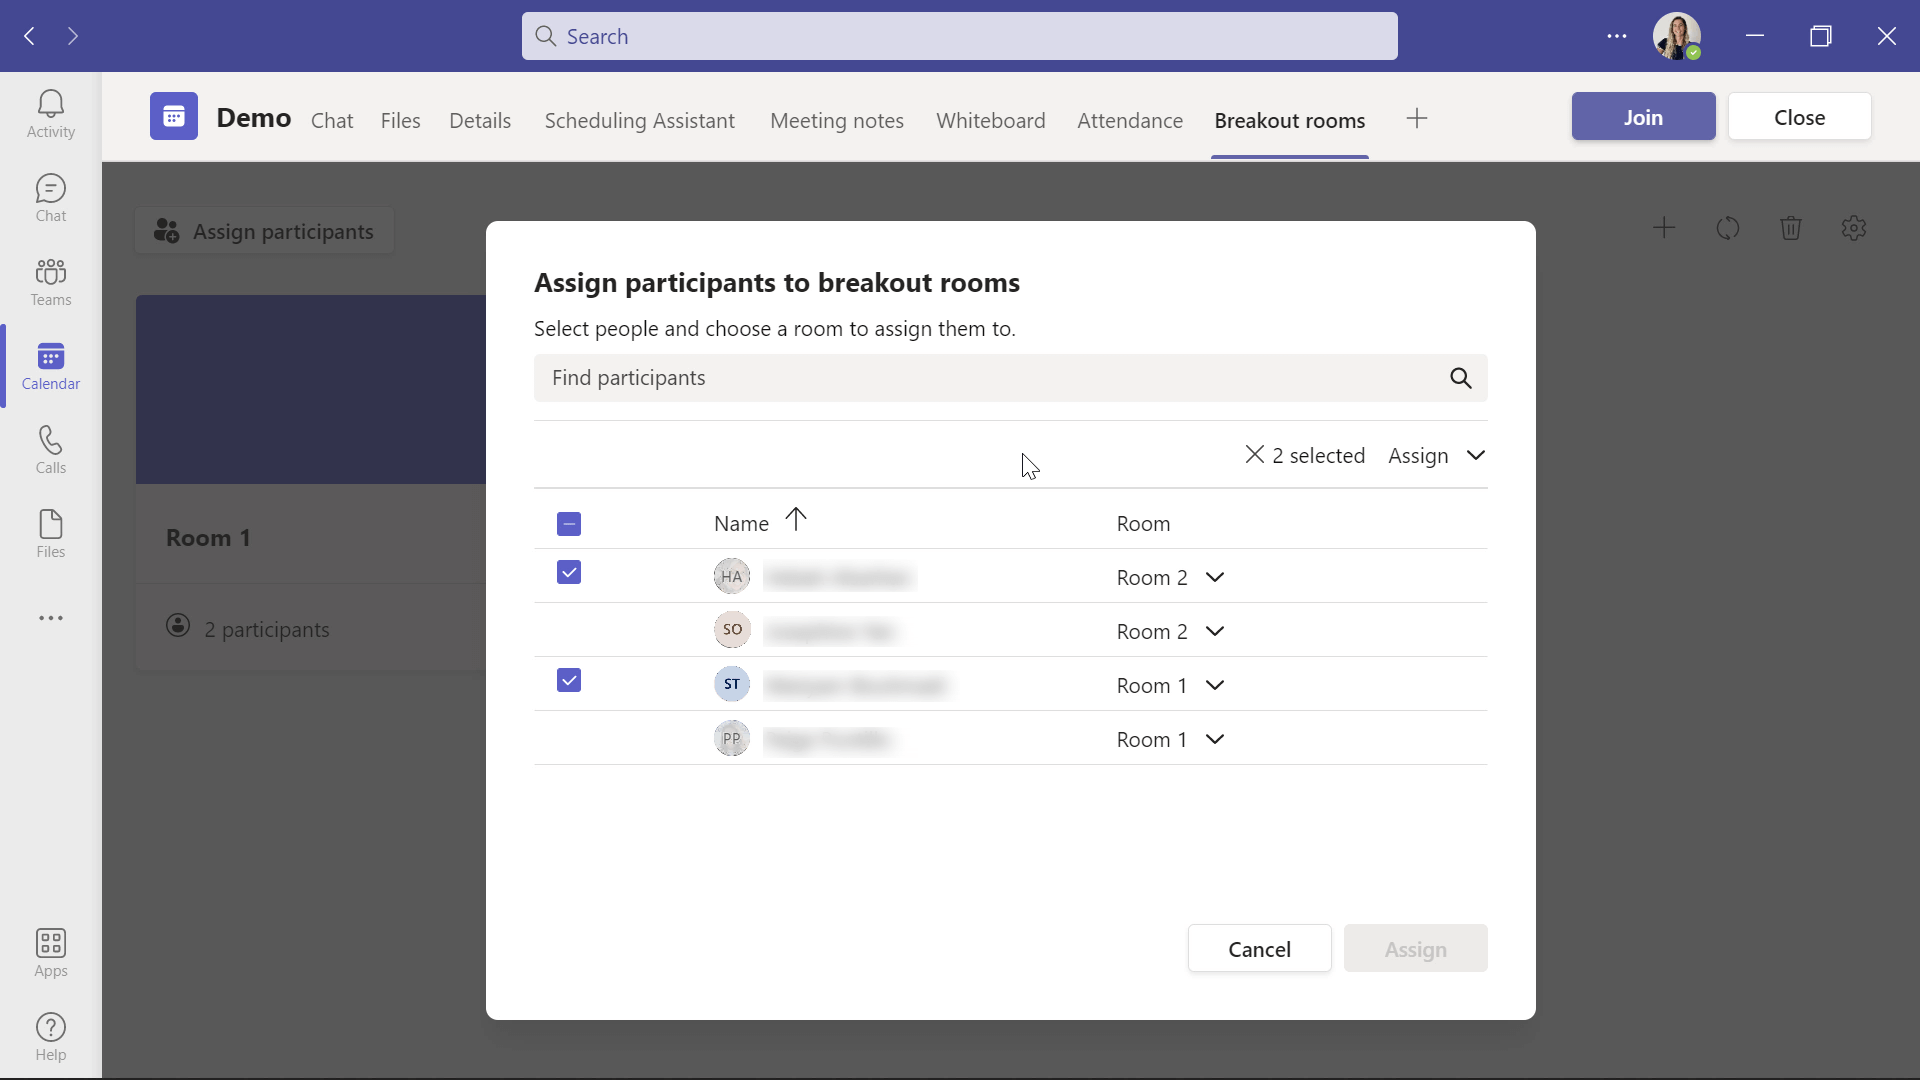Switch to the Chat tab

coord(332,120)
